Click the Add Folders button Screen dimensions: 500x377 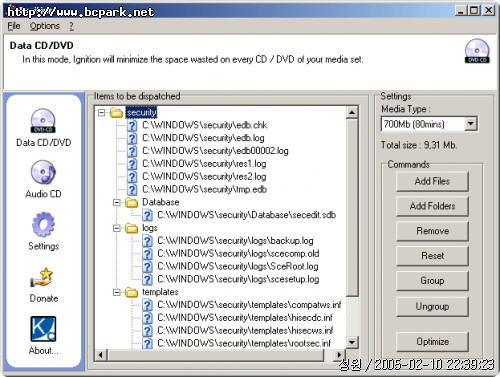click(x=432, y=206)
